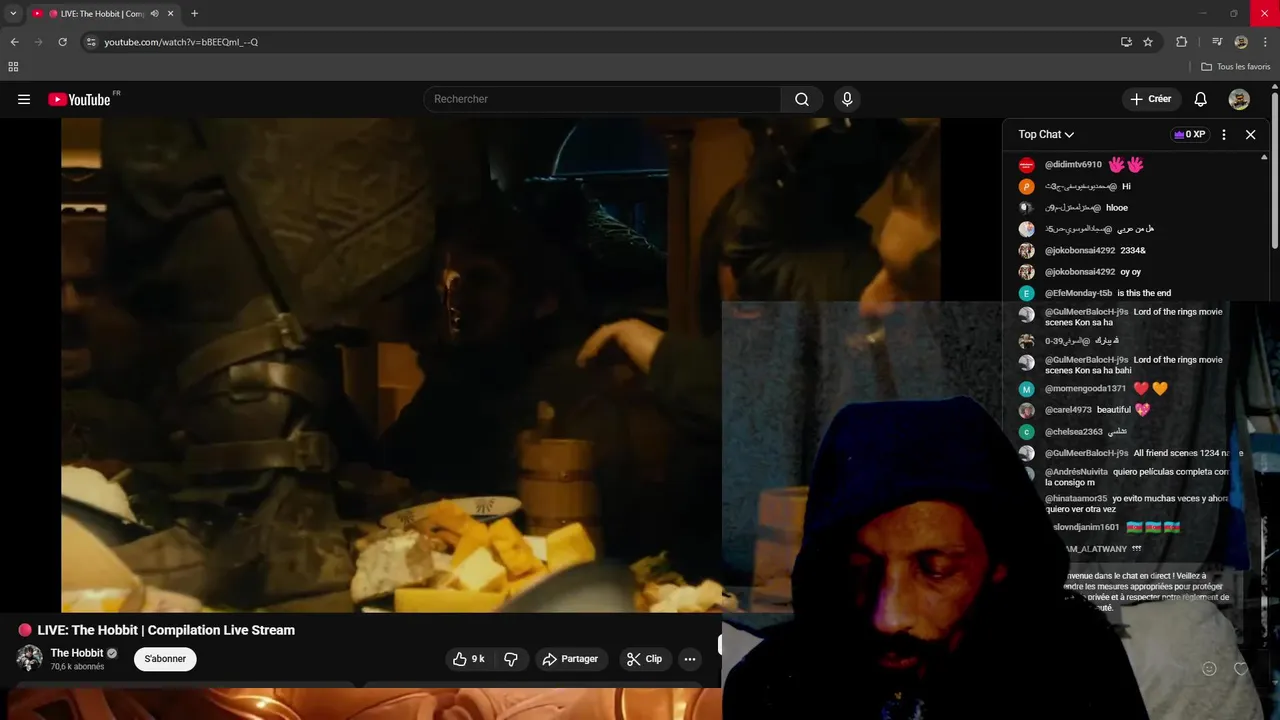Open The Hobbit channel avatar
The image size is (1280, 720).
tap(30, 658)
